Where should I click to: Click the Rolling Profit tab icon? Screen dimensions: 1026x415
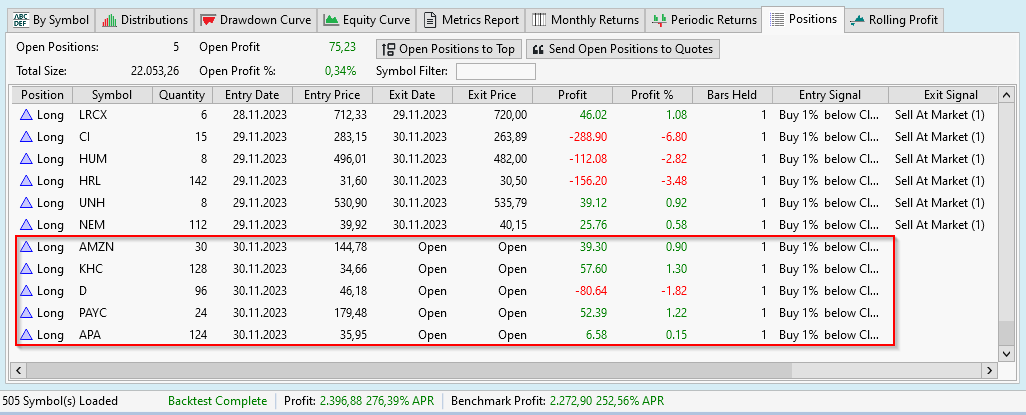[857, 20]
